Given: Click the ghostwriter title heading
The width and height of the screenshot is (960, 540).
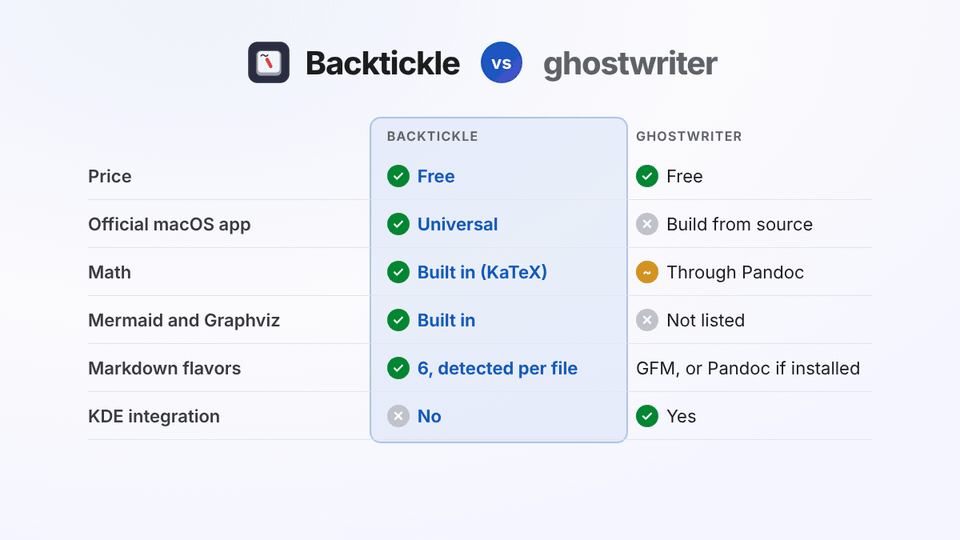Looking at the screenshot, I should (x=630, y=64).
